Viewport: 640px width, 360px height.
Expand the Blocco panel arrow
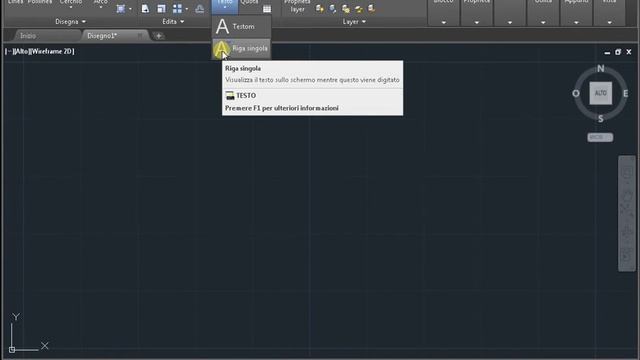(444, 22)
